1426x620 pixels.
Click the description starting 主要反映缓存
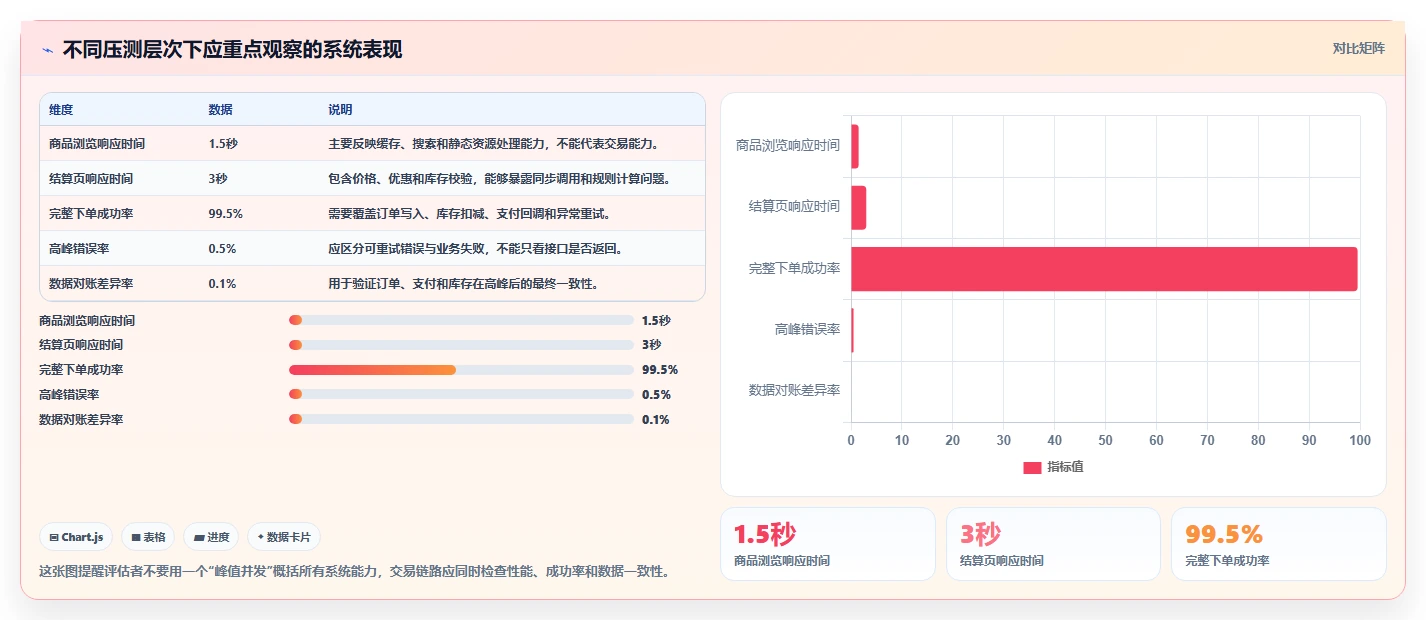494,144
